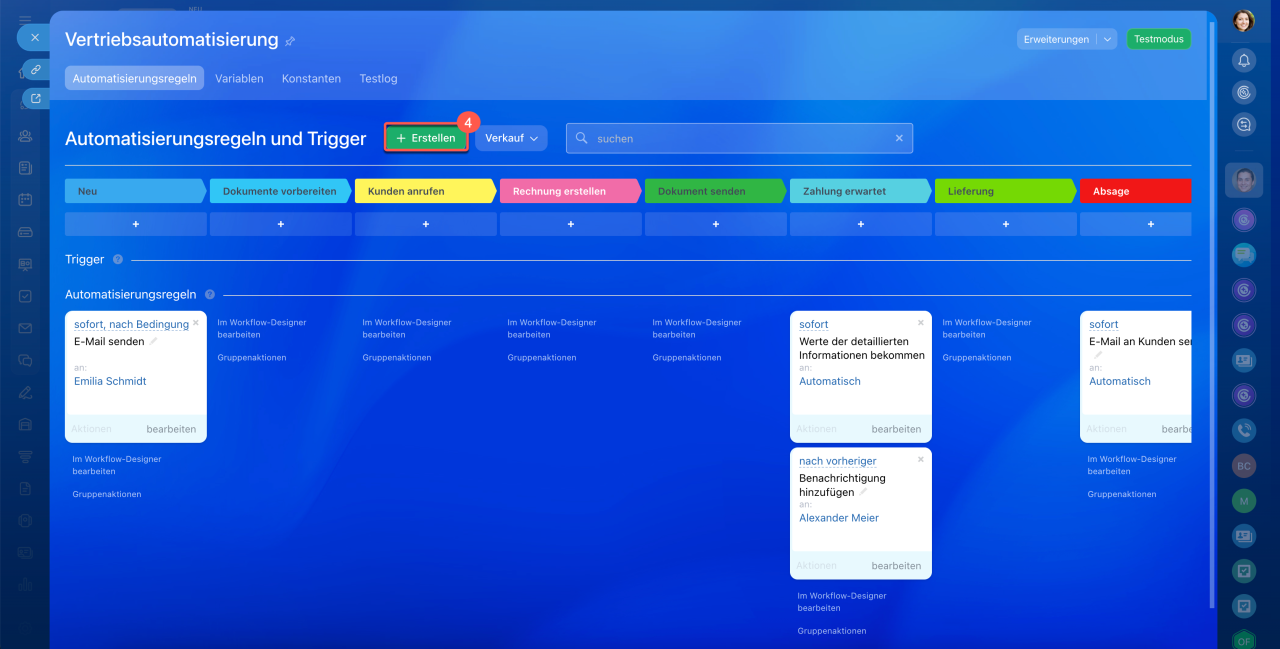This screenshot has height=649, width=1280.
Task: Close the slider panel with the X button
Action: [34, 37]
